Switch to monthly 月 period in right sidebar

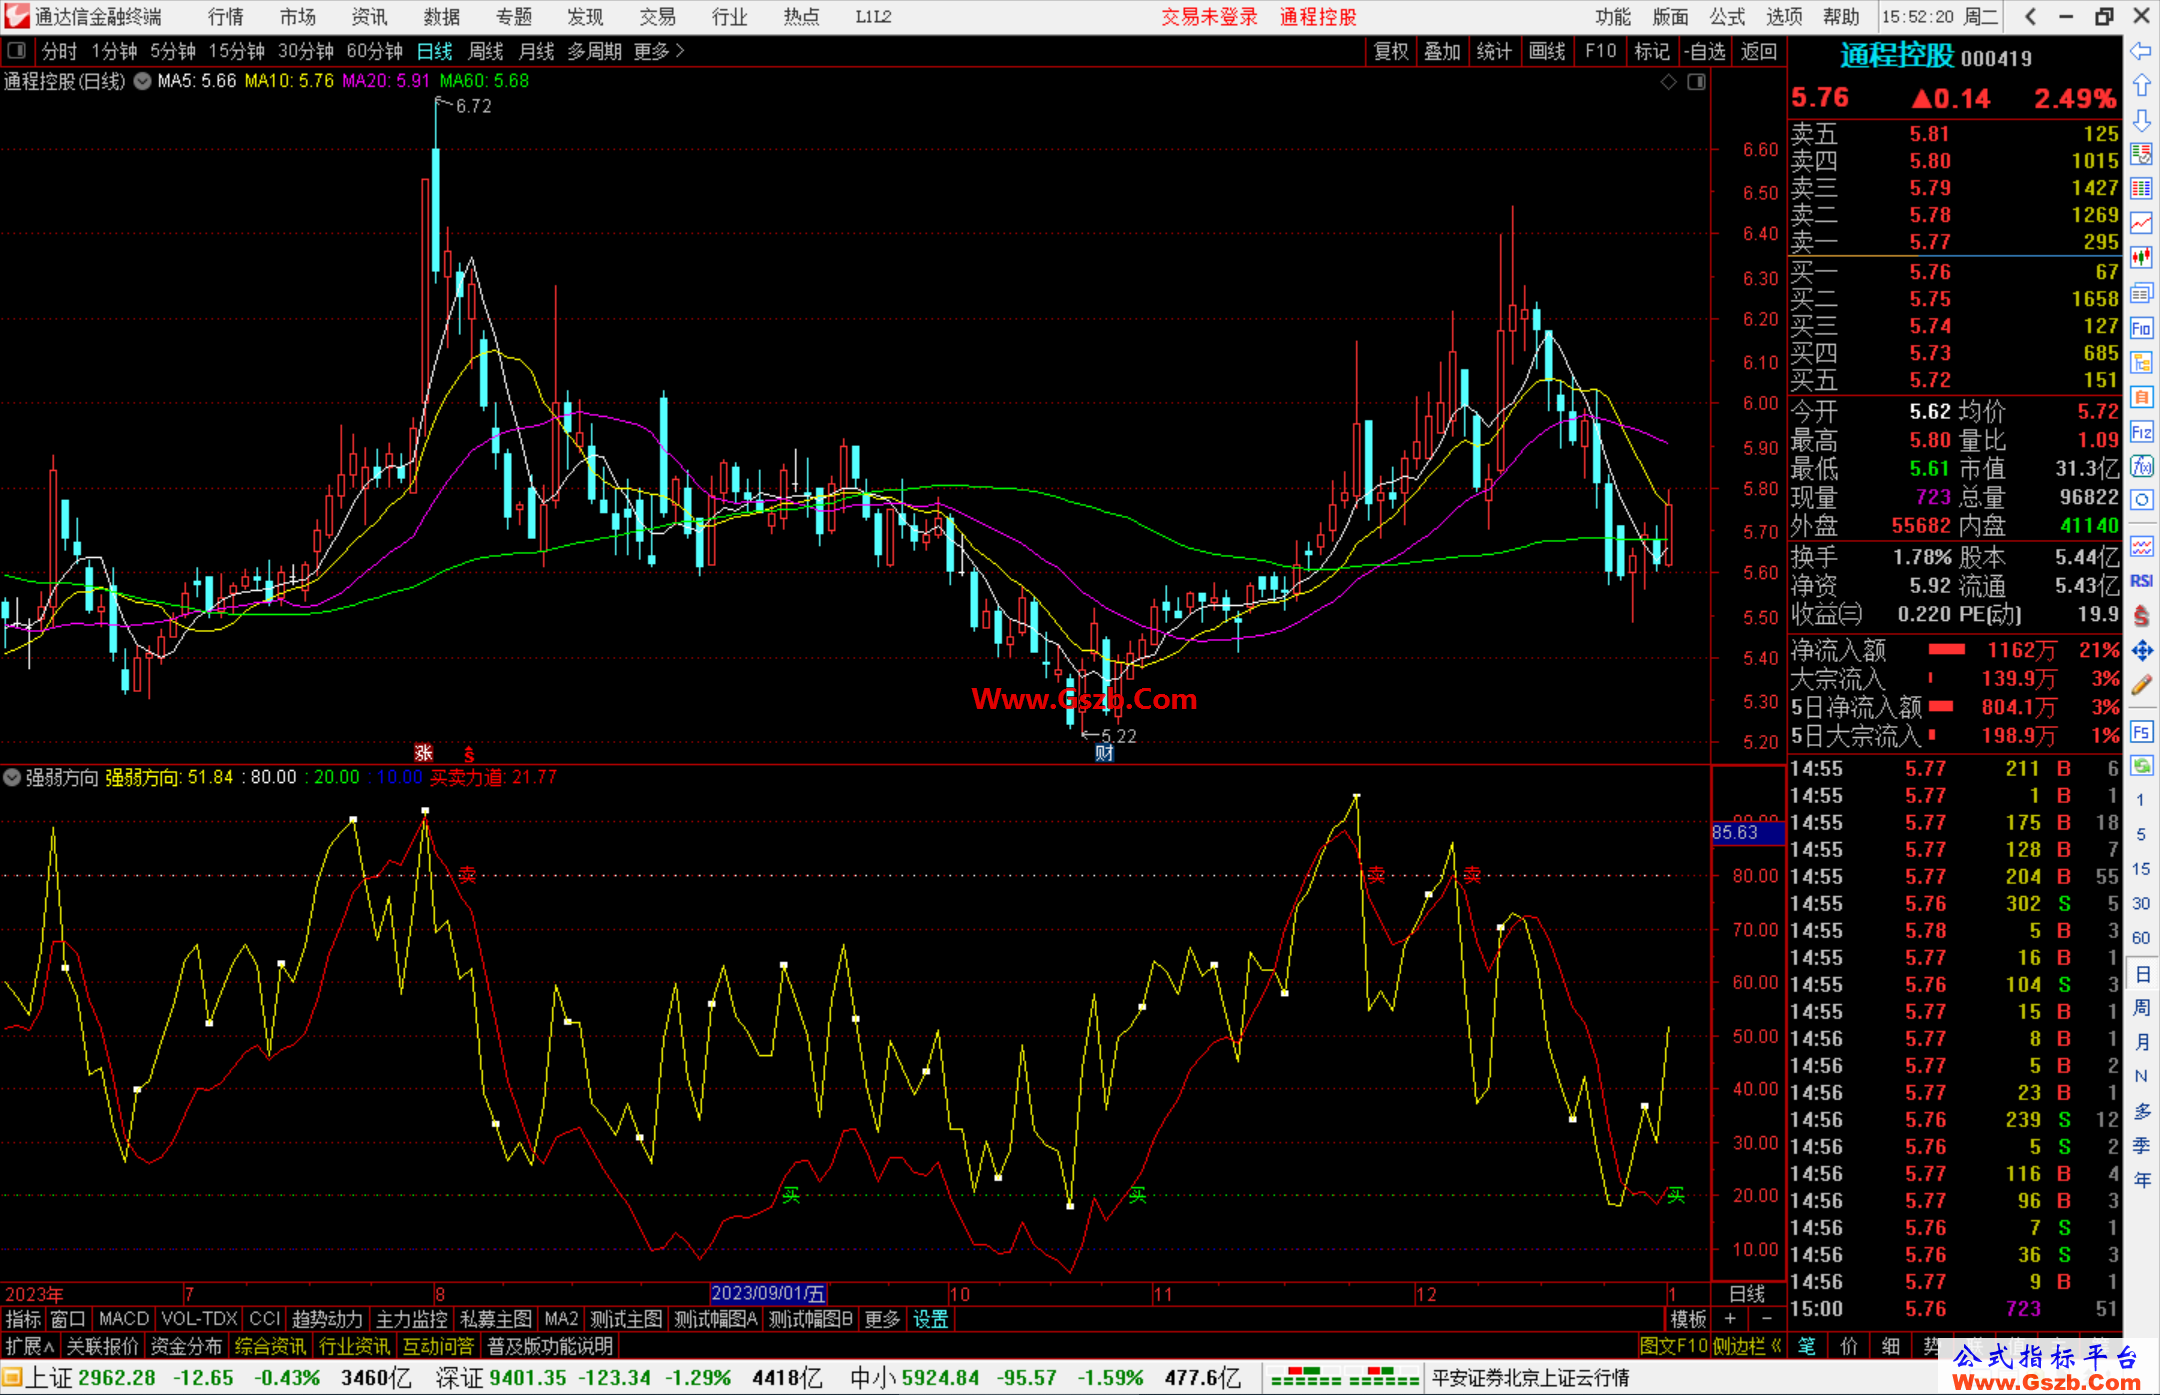2141,1042
